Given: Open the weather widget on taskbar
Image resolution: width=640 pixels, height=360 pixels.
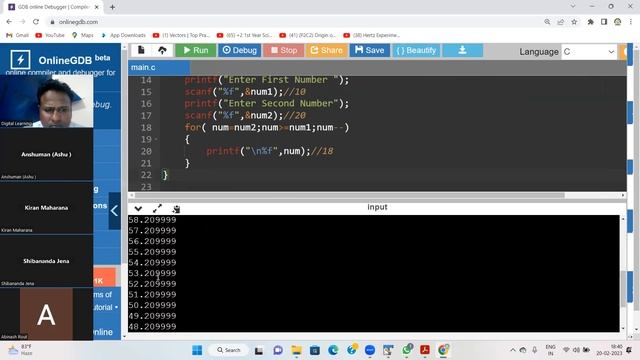Looking at the screenshot, I should tap(20, 350).
